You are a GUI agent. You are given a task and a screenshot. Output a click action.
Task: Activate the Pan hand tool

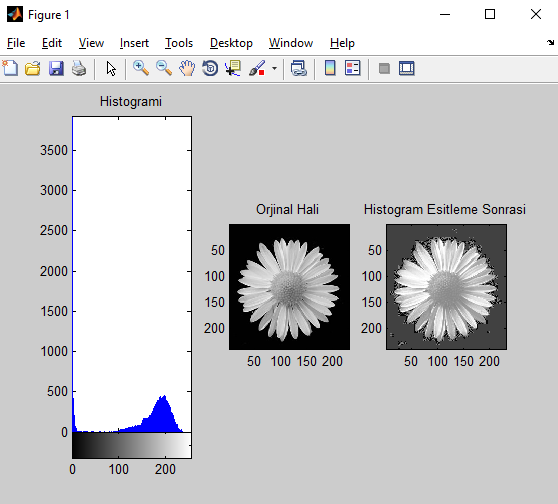[187, 68]
